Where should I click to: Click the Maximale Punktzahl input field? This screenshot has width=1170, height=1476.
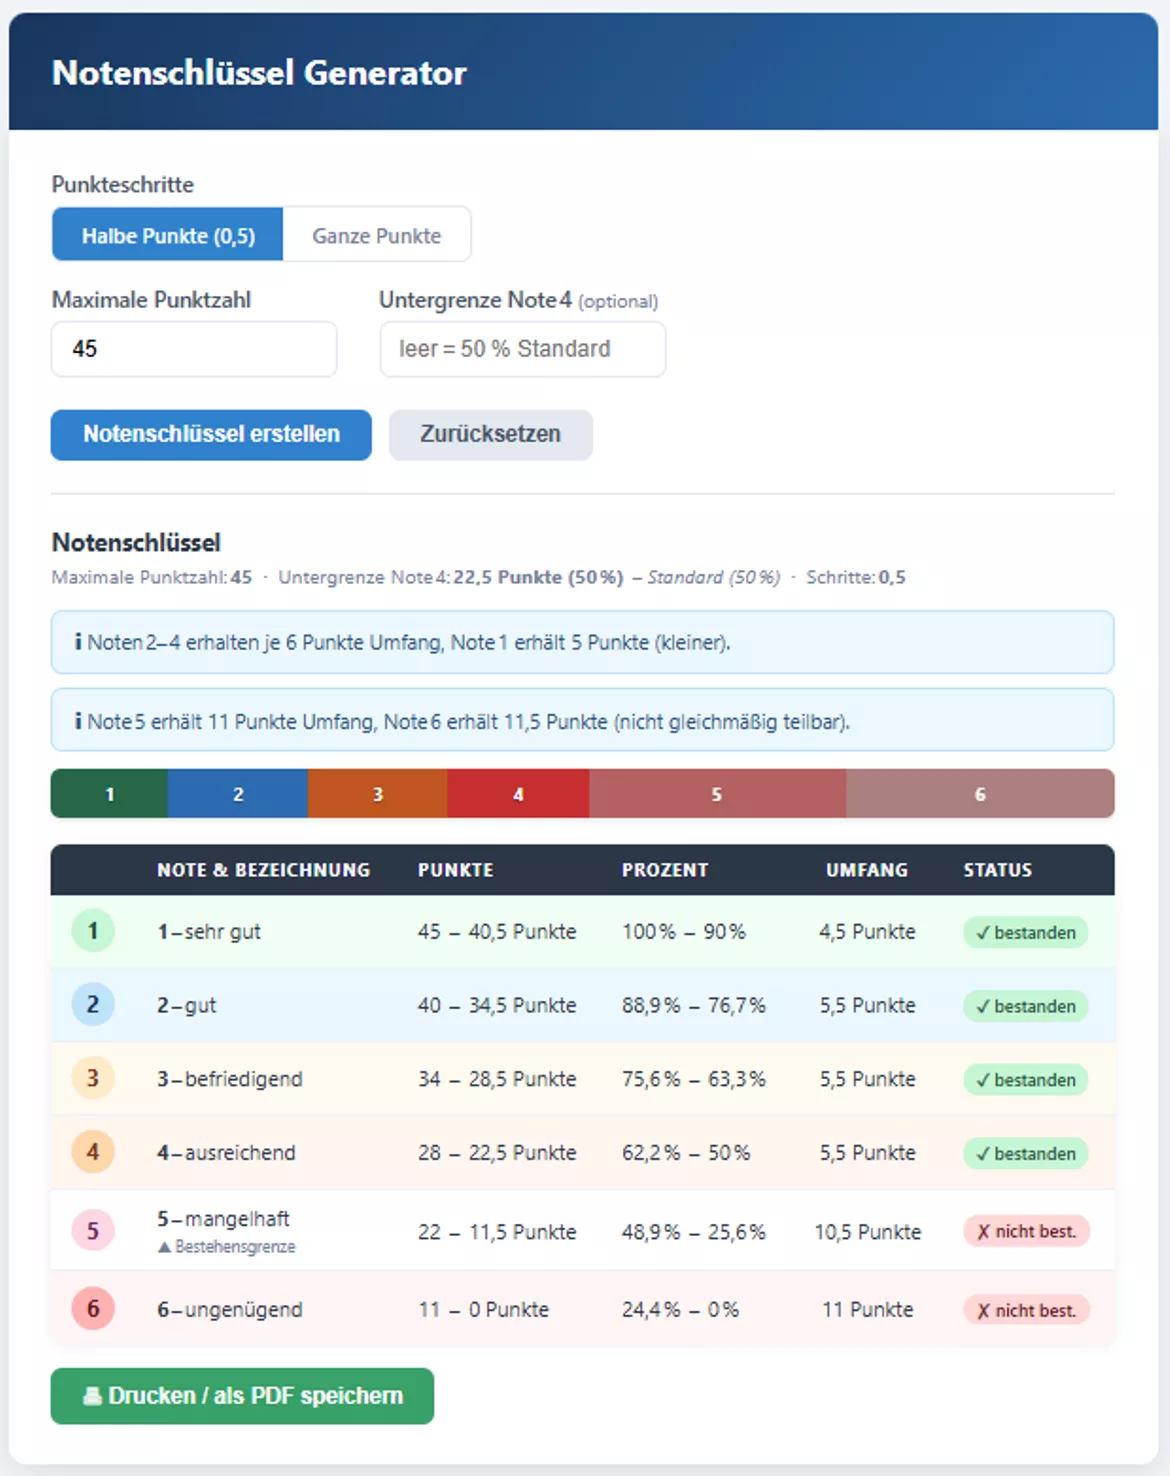[194, 349]
